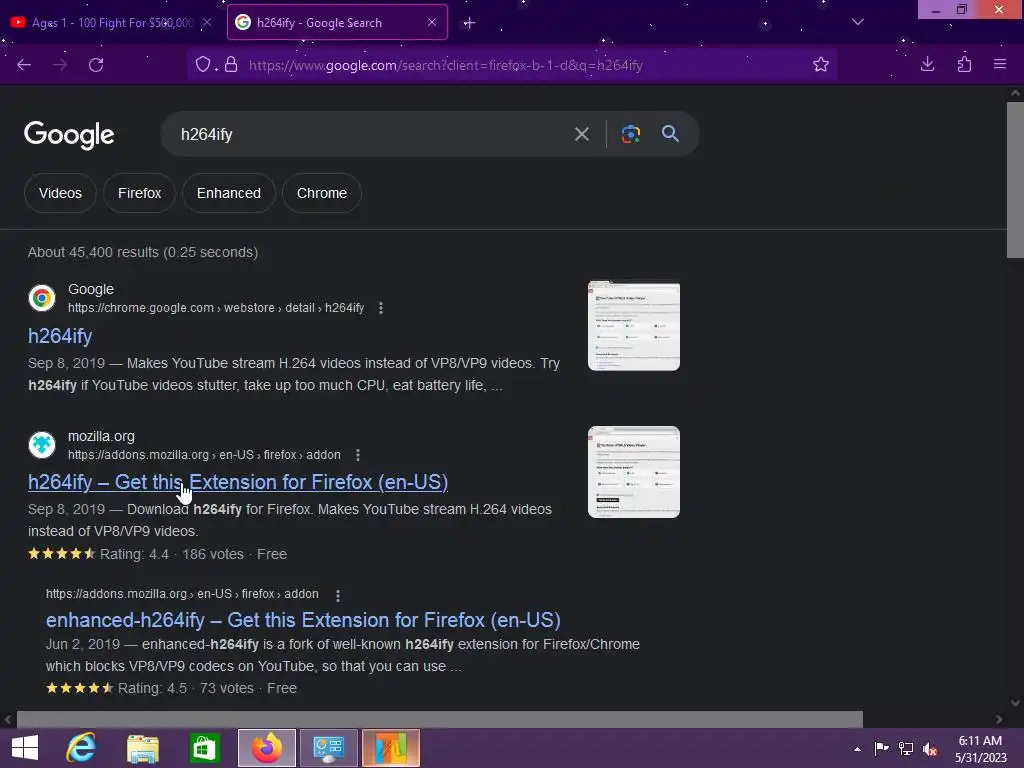Open the Control Panel taskbar icon
This screenshot has width=1024, height=768.
(328, 748)
